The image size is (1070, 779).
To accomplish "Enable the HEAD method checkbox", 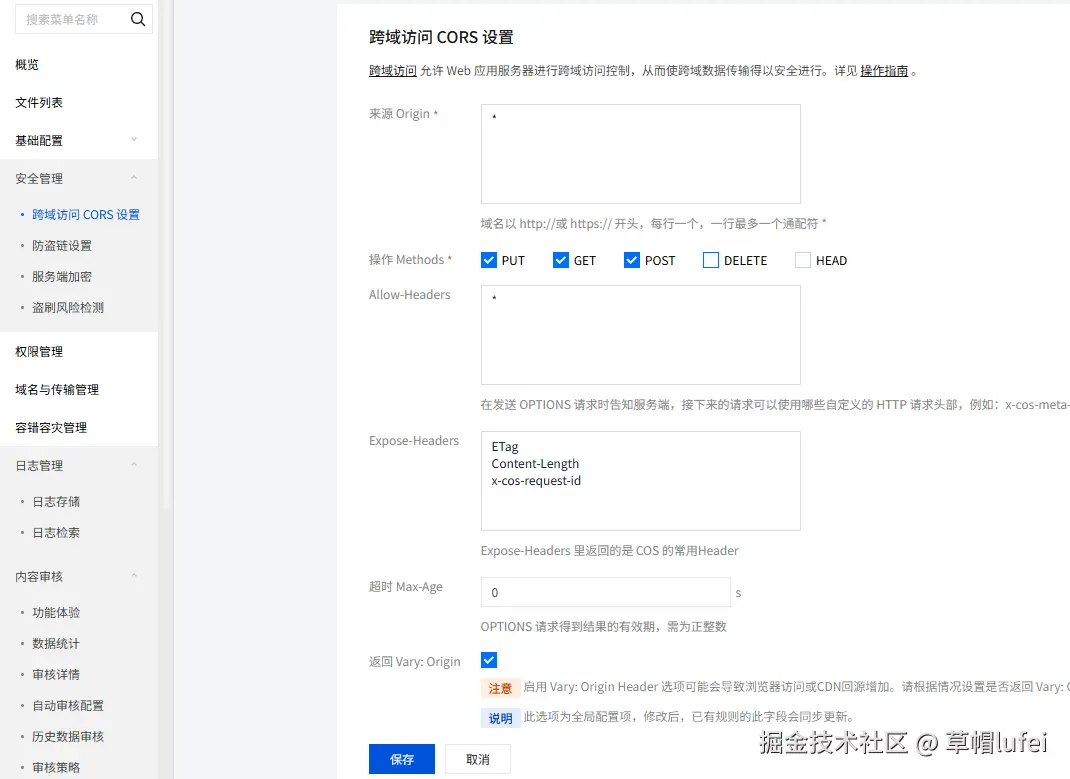I will point(803,260).
